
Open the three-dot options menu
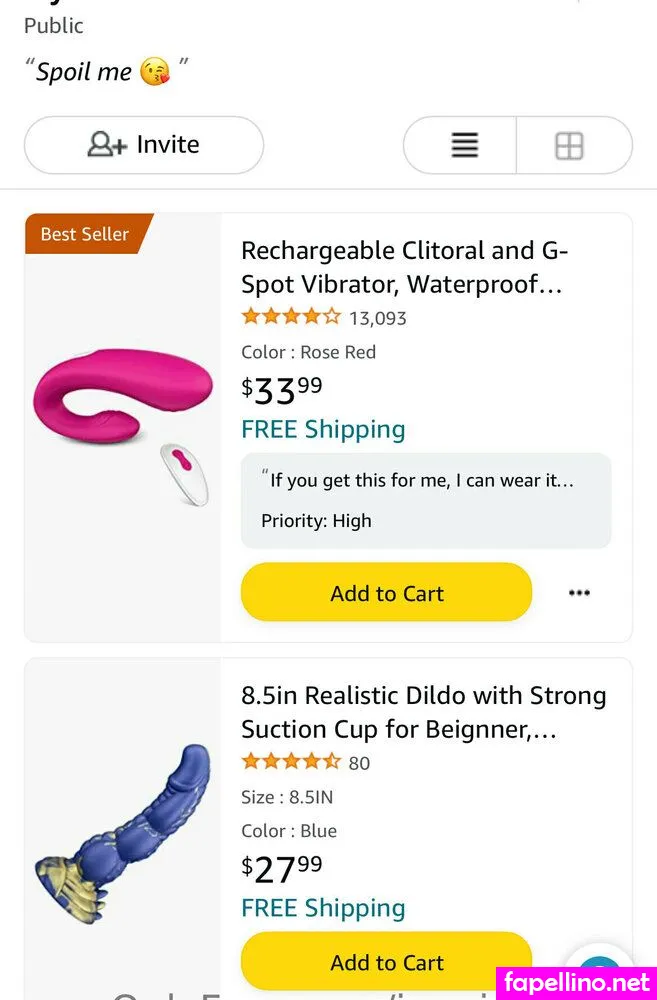(579, 593)
